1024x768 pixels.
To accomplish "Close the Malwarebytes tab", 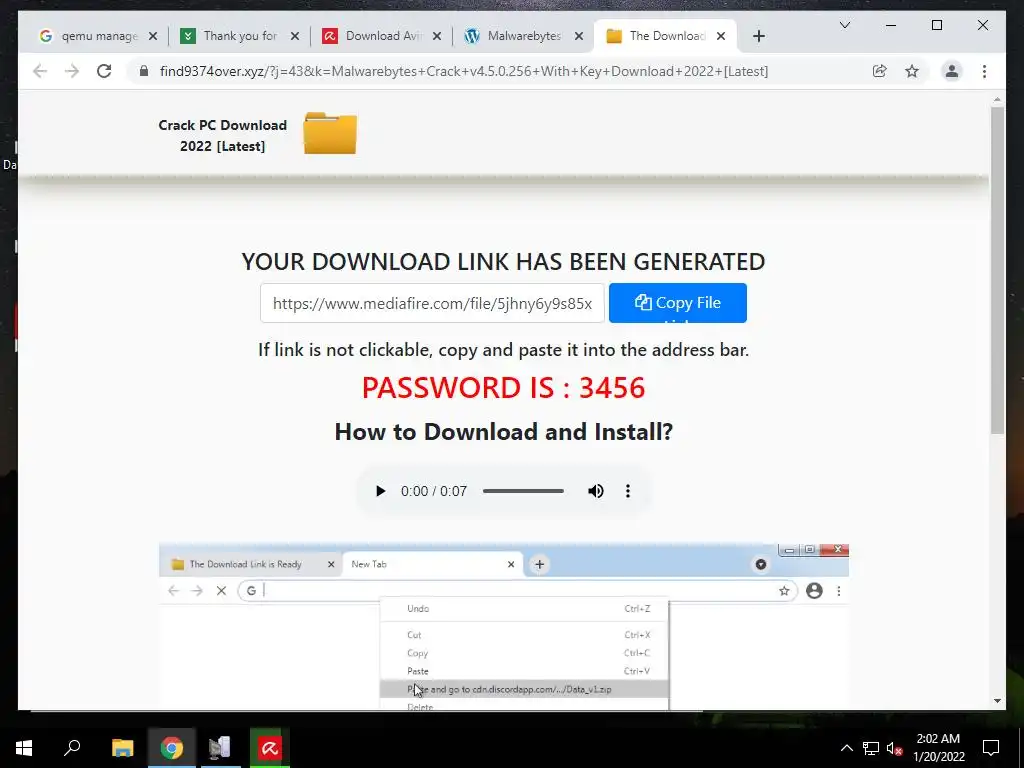I will pyautogui.click(x=579, y=36).
